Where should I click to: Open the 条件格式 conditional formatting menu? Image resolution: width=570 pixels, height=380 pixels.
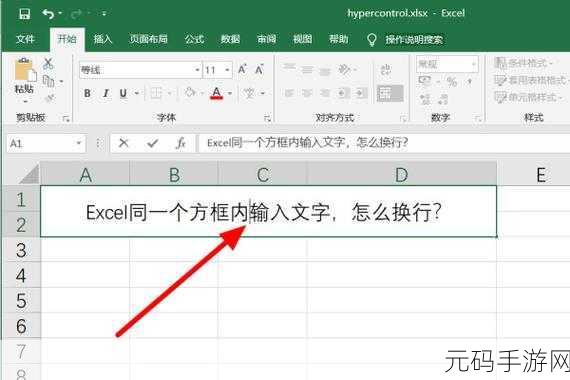coord(524,63)
